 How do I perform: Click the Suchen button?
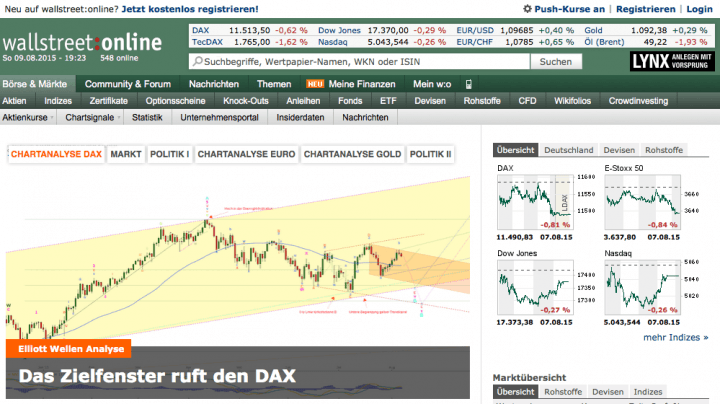(x=556, y=62)
